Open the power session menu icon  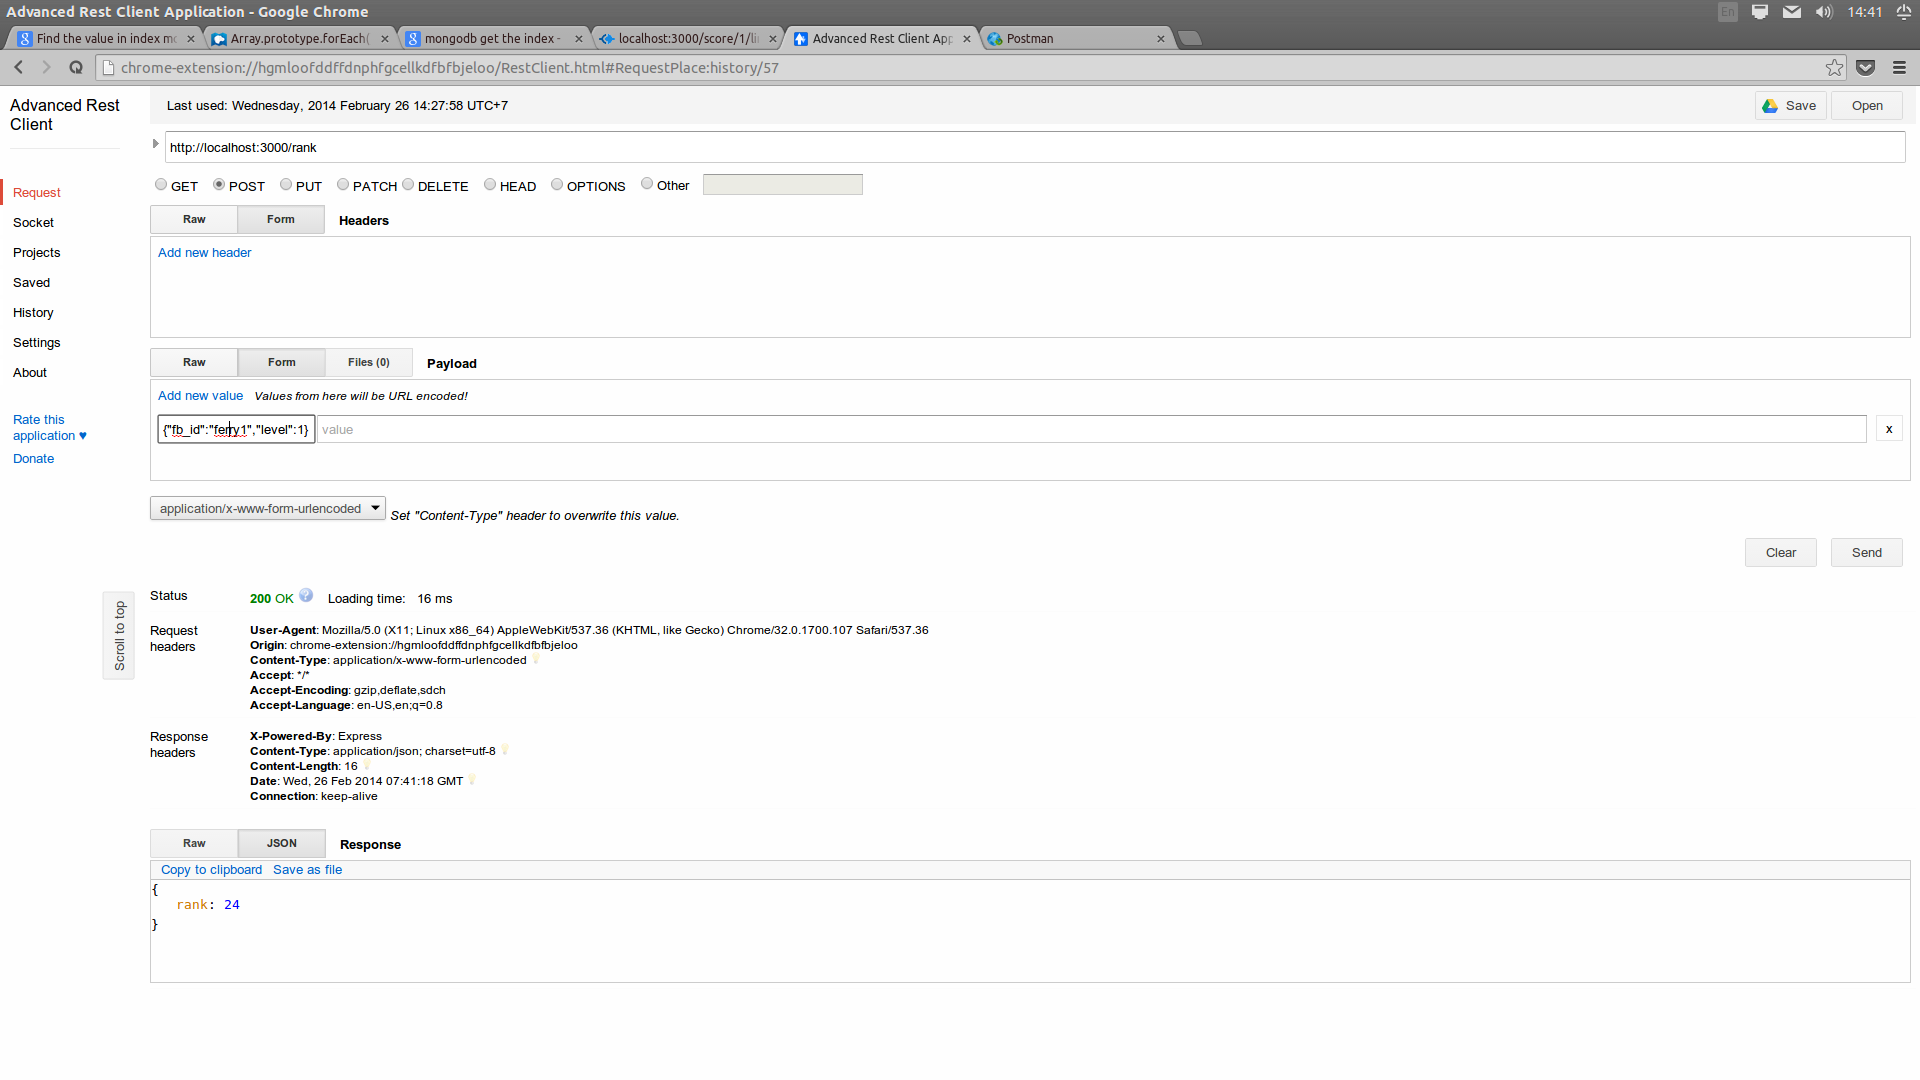point(1904,12)
